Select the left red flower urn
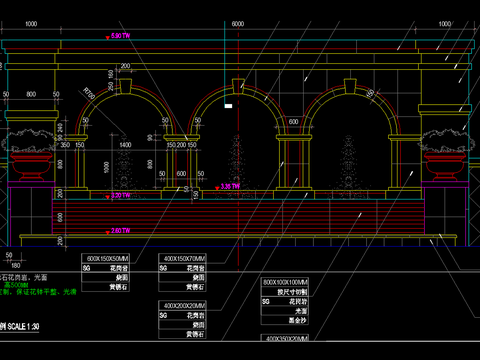The width and height of the screenshot is (480, 360). tap(31, 166)
